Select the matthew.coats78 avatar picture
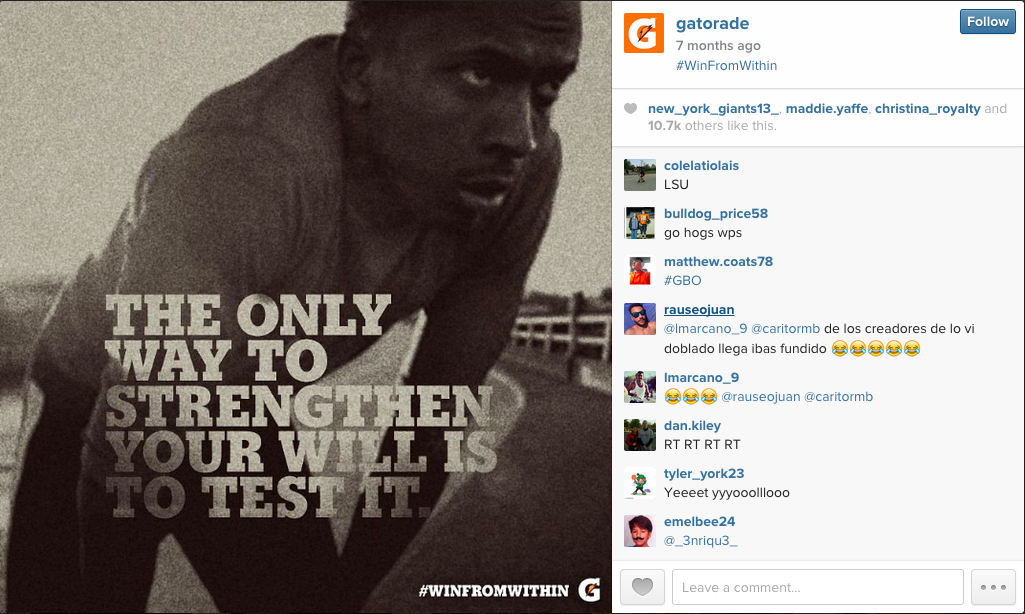 click(x=639, y=271)
